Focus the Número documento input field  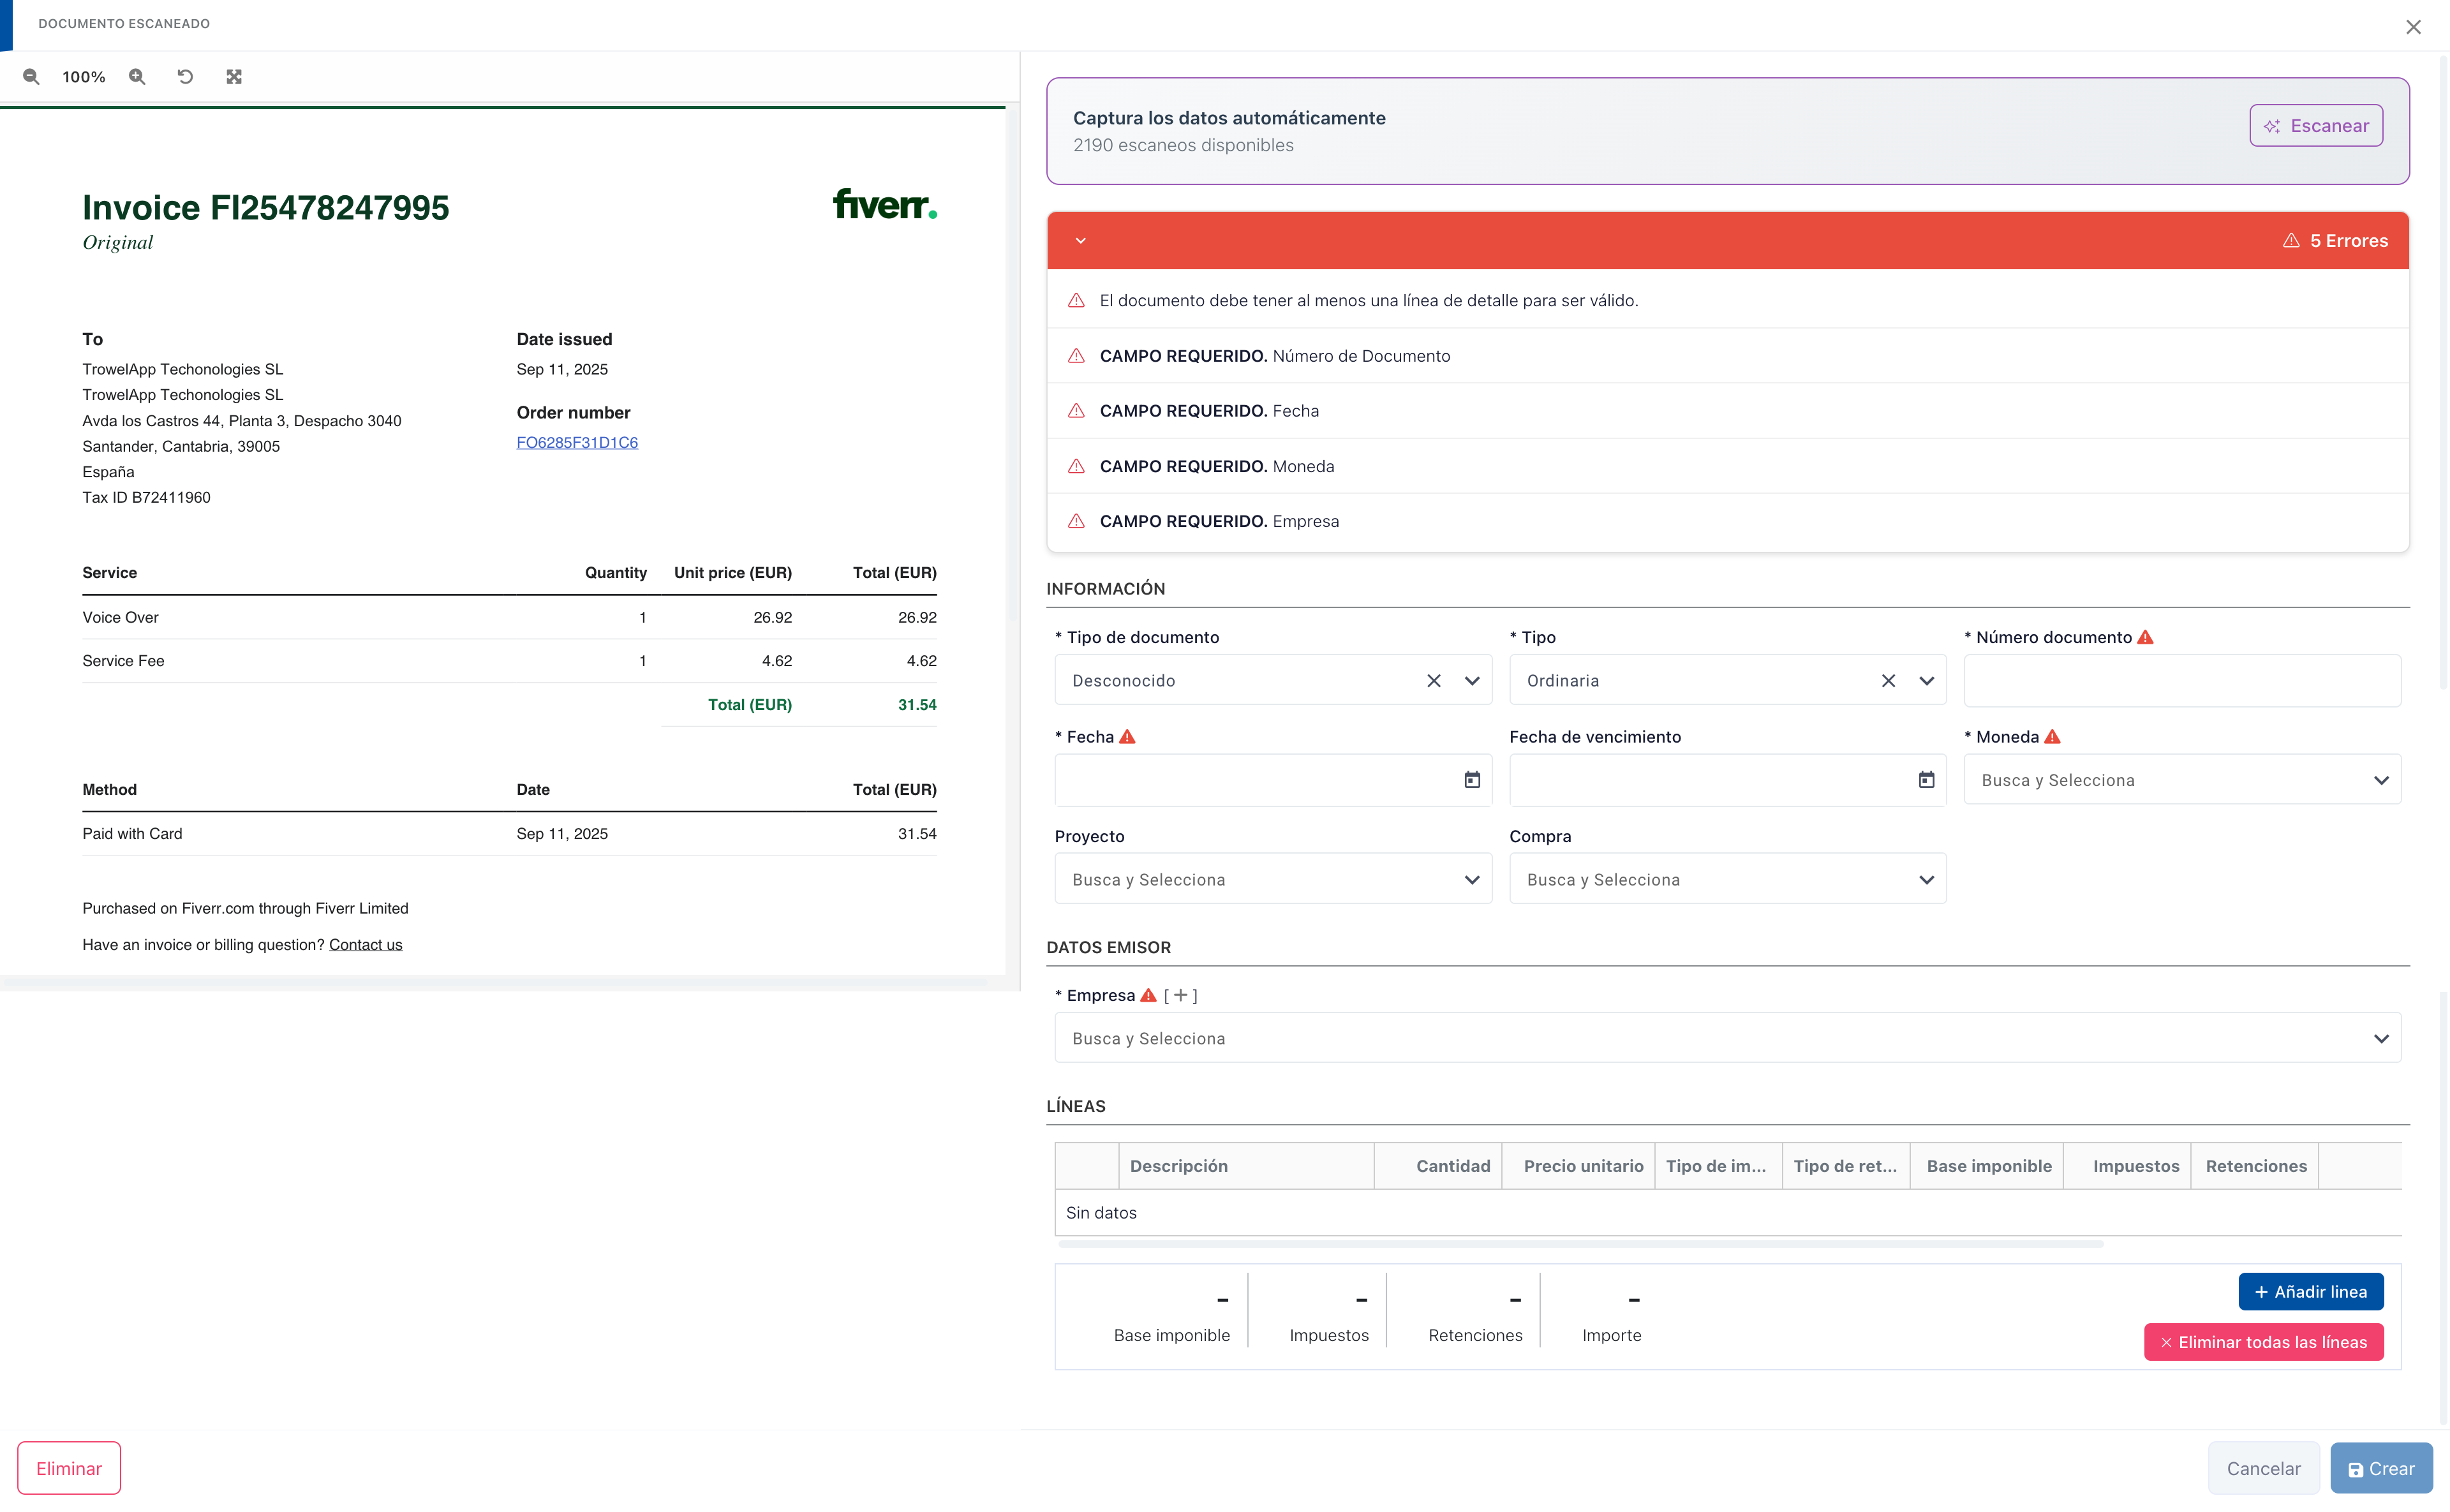[2181, 681]
